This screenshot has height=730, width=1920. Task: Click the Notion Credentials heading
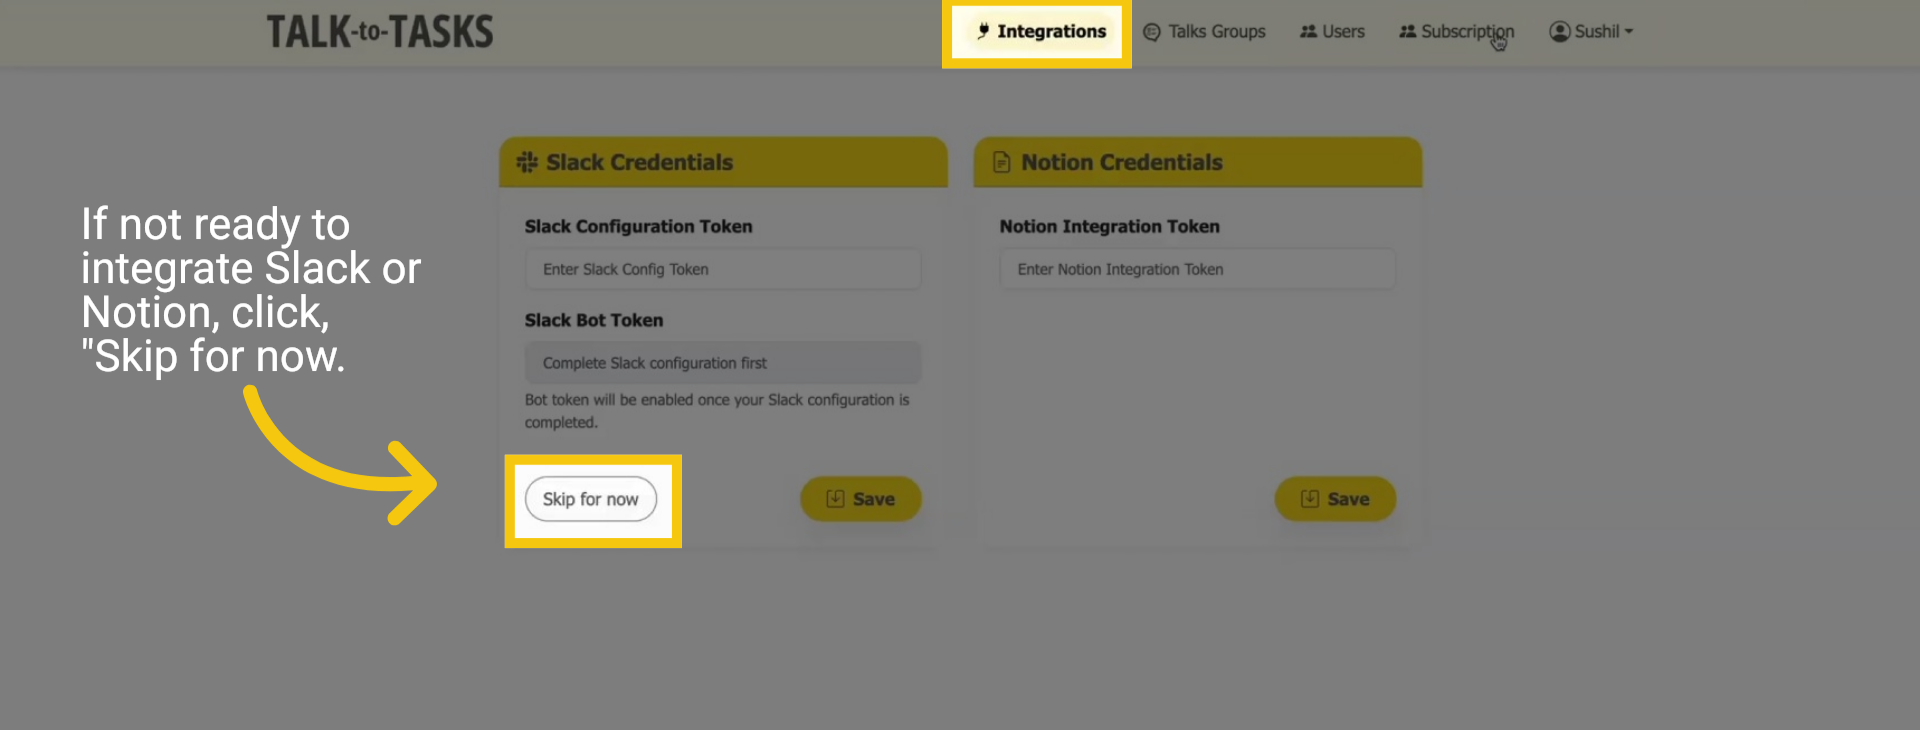[x=1122, y=162]
